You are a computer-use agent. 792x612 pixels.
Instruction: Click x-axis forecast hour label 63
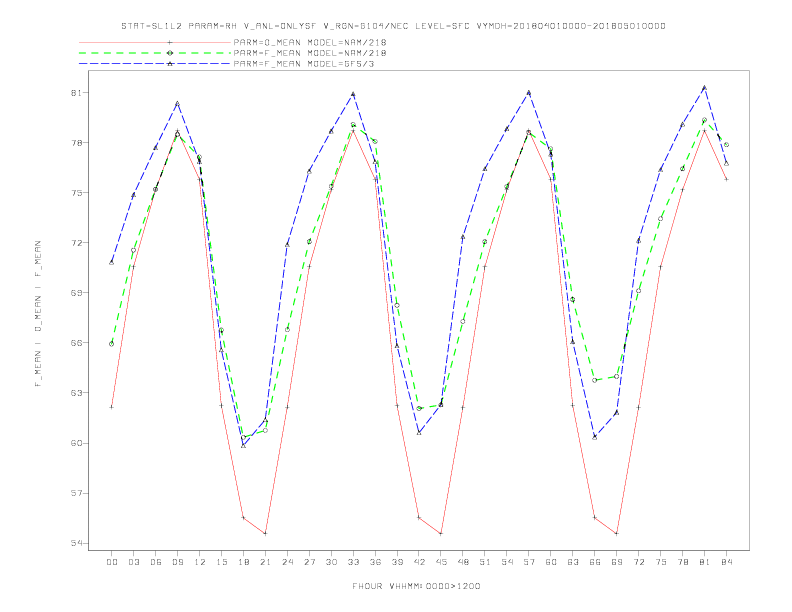tap(573, 562)
